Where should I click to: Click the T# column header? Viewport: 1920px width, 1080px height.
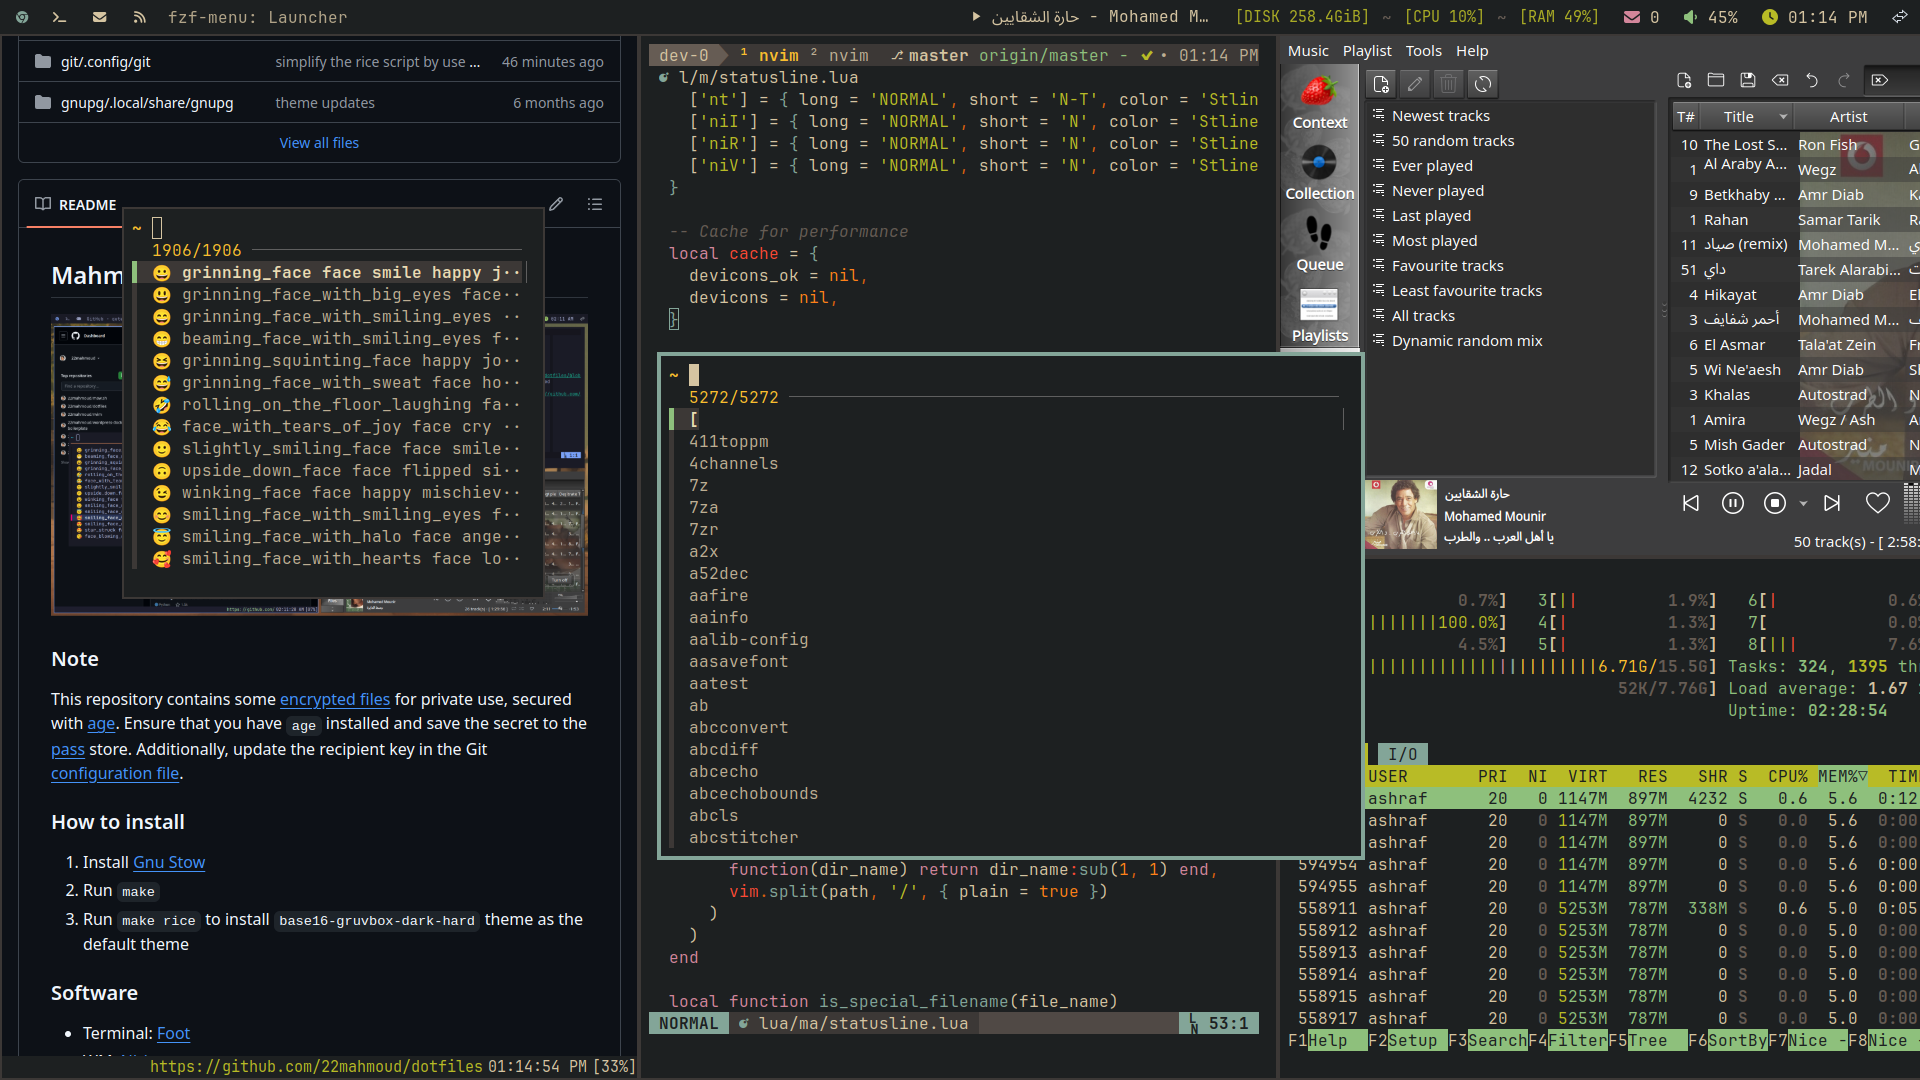point(1686,117)
